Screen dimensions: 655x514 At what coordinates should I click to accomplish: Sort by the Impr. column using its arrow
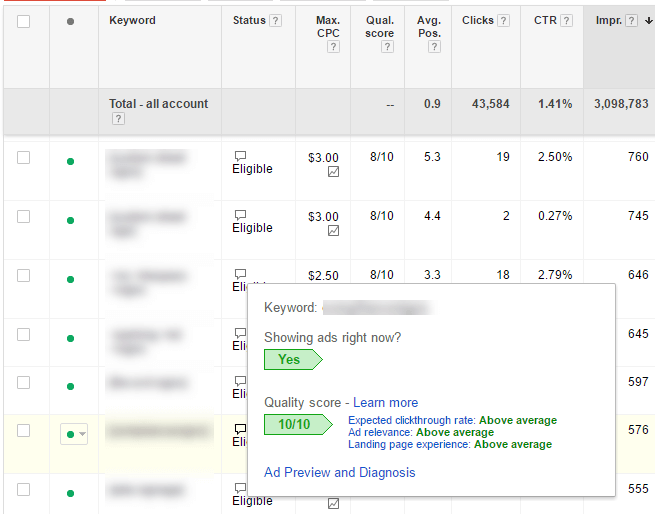pos(645,21)
